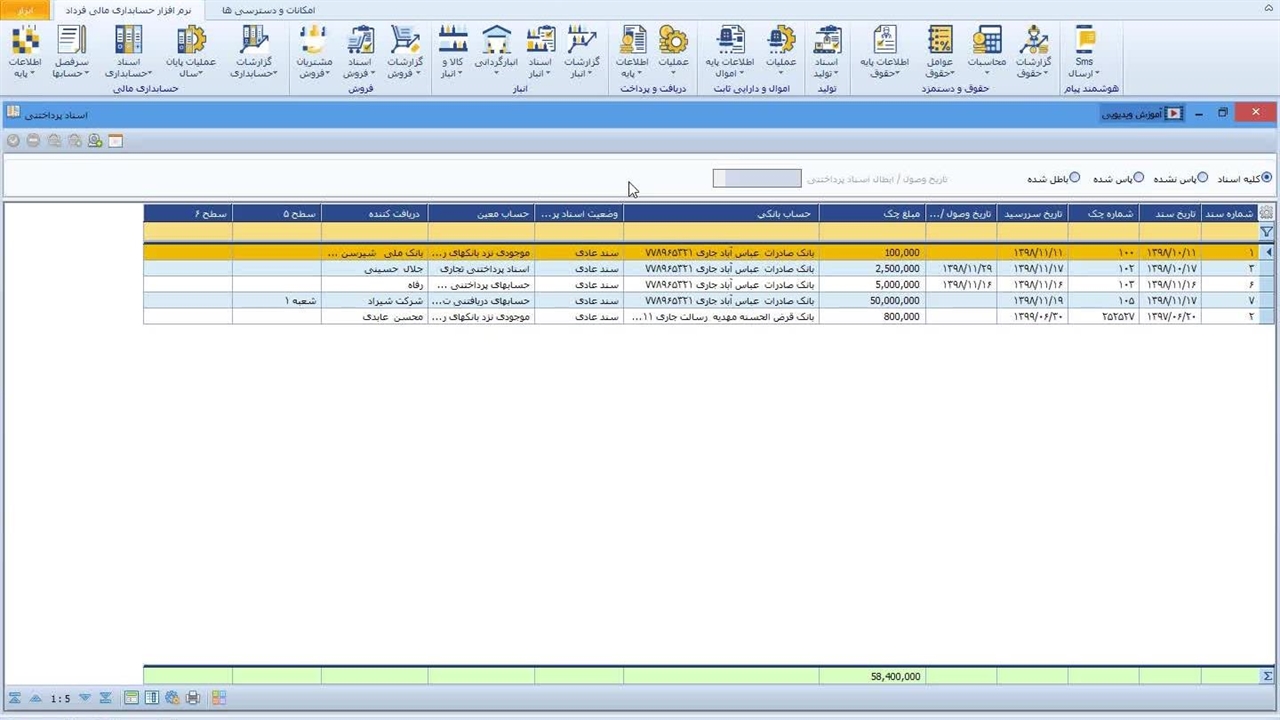The height and width of the screenshot is (720, 1280).
Task: Select the پاس نشده radio option
Action: pos(1203,178)
